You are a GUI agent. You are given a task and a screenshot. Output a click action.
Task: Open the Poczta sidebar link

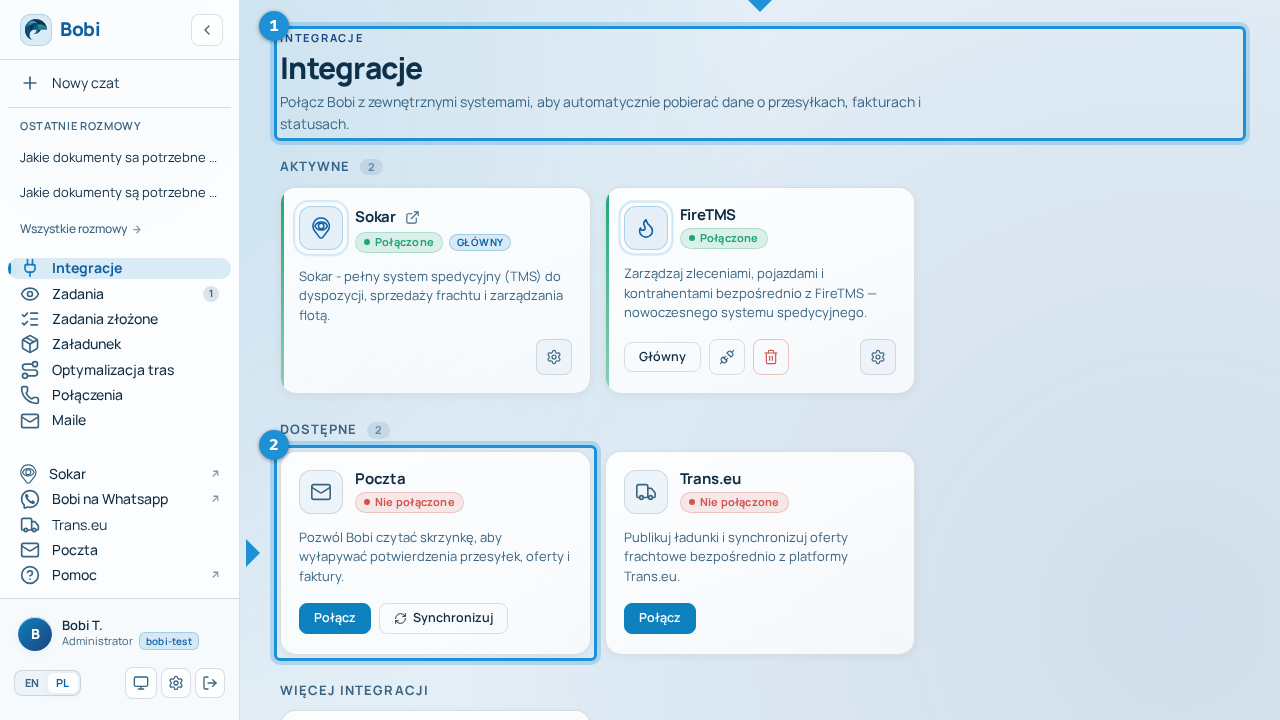[120, 550]
